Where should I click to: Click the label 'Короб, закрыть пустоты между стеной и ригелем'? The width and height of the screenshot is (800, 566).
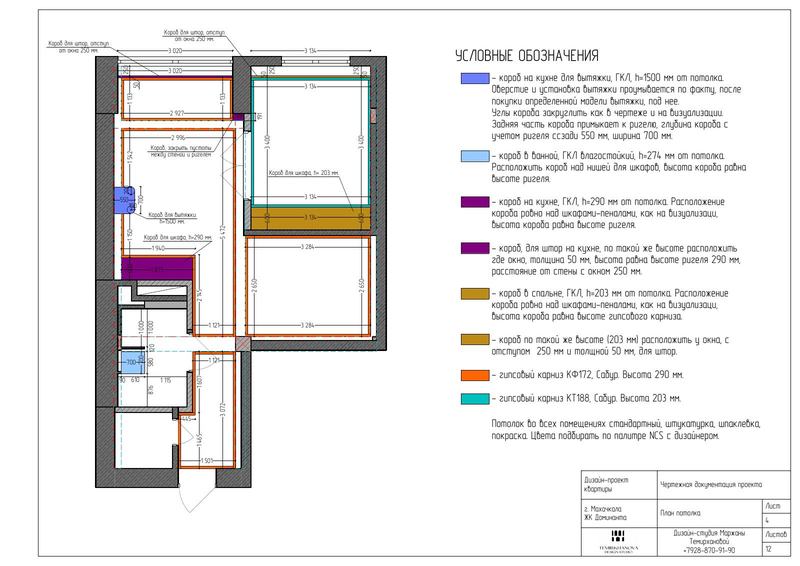pos(181,151)
